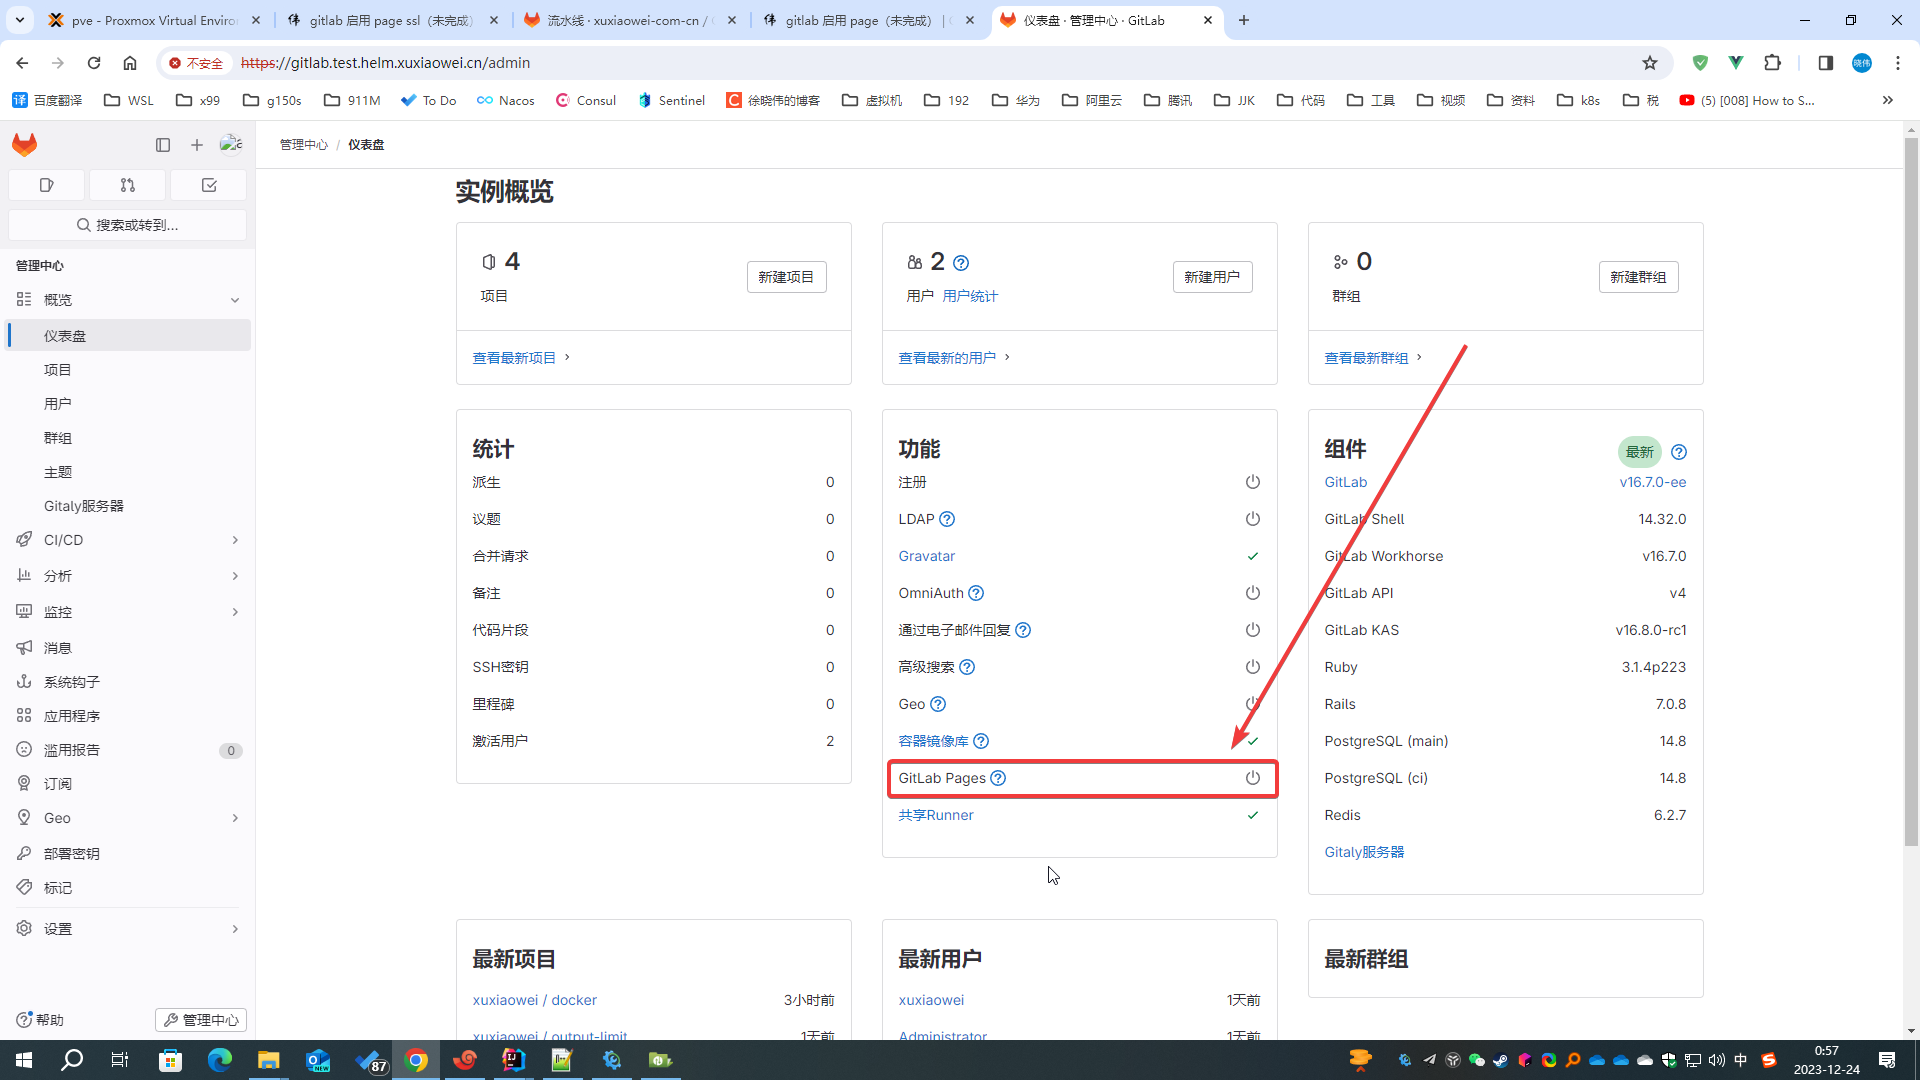This screenshot has height=1080, width=1920.
Task: Click the 搜索或转到 search field
Action: coord(128,225)
